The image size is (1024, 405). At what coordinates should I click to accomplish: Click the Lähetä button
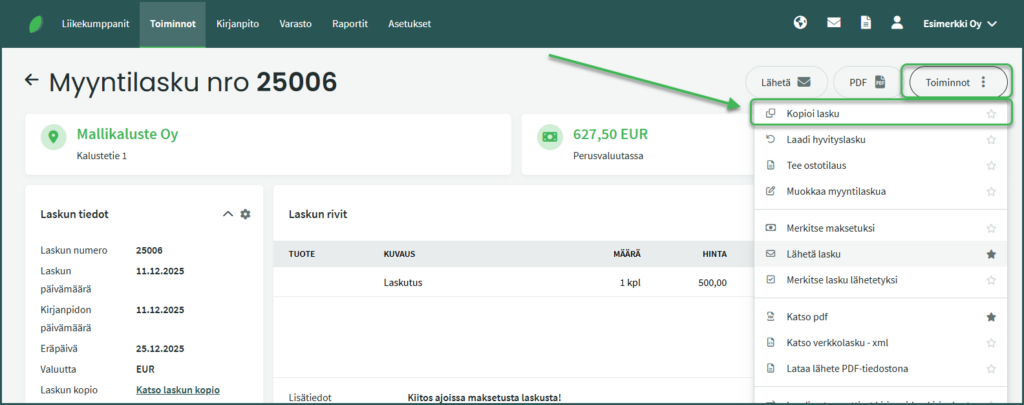point(784,83)
